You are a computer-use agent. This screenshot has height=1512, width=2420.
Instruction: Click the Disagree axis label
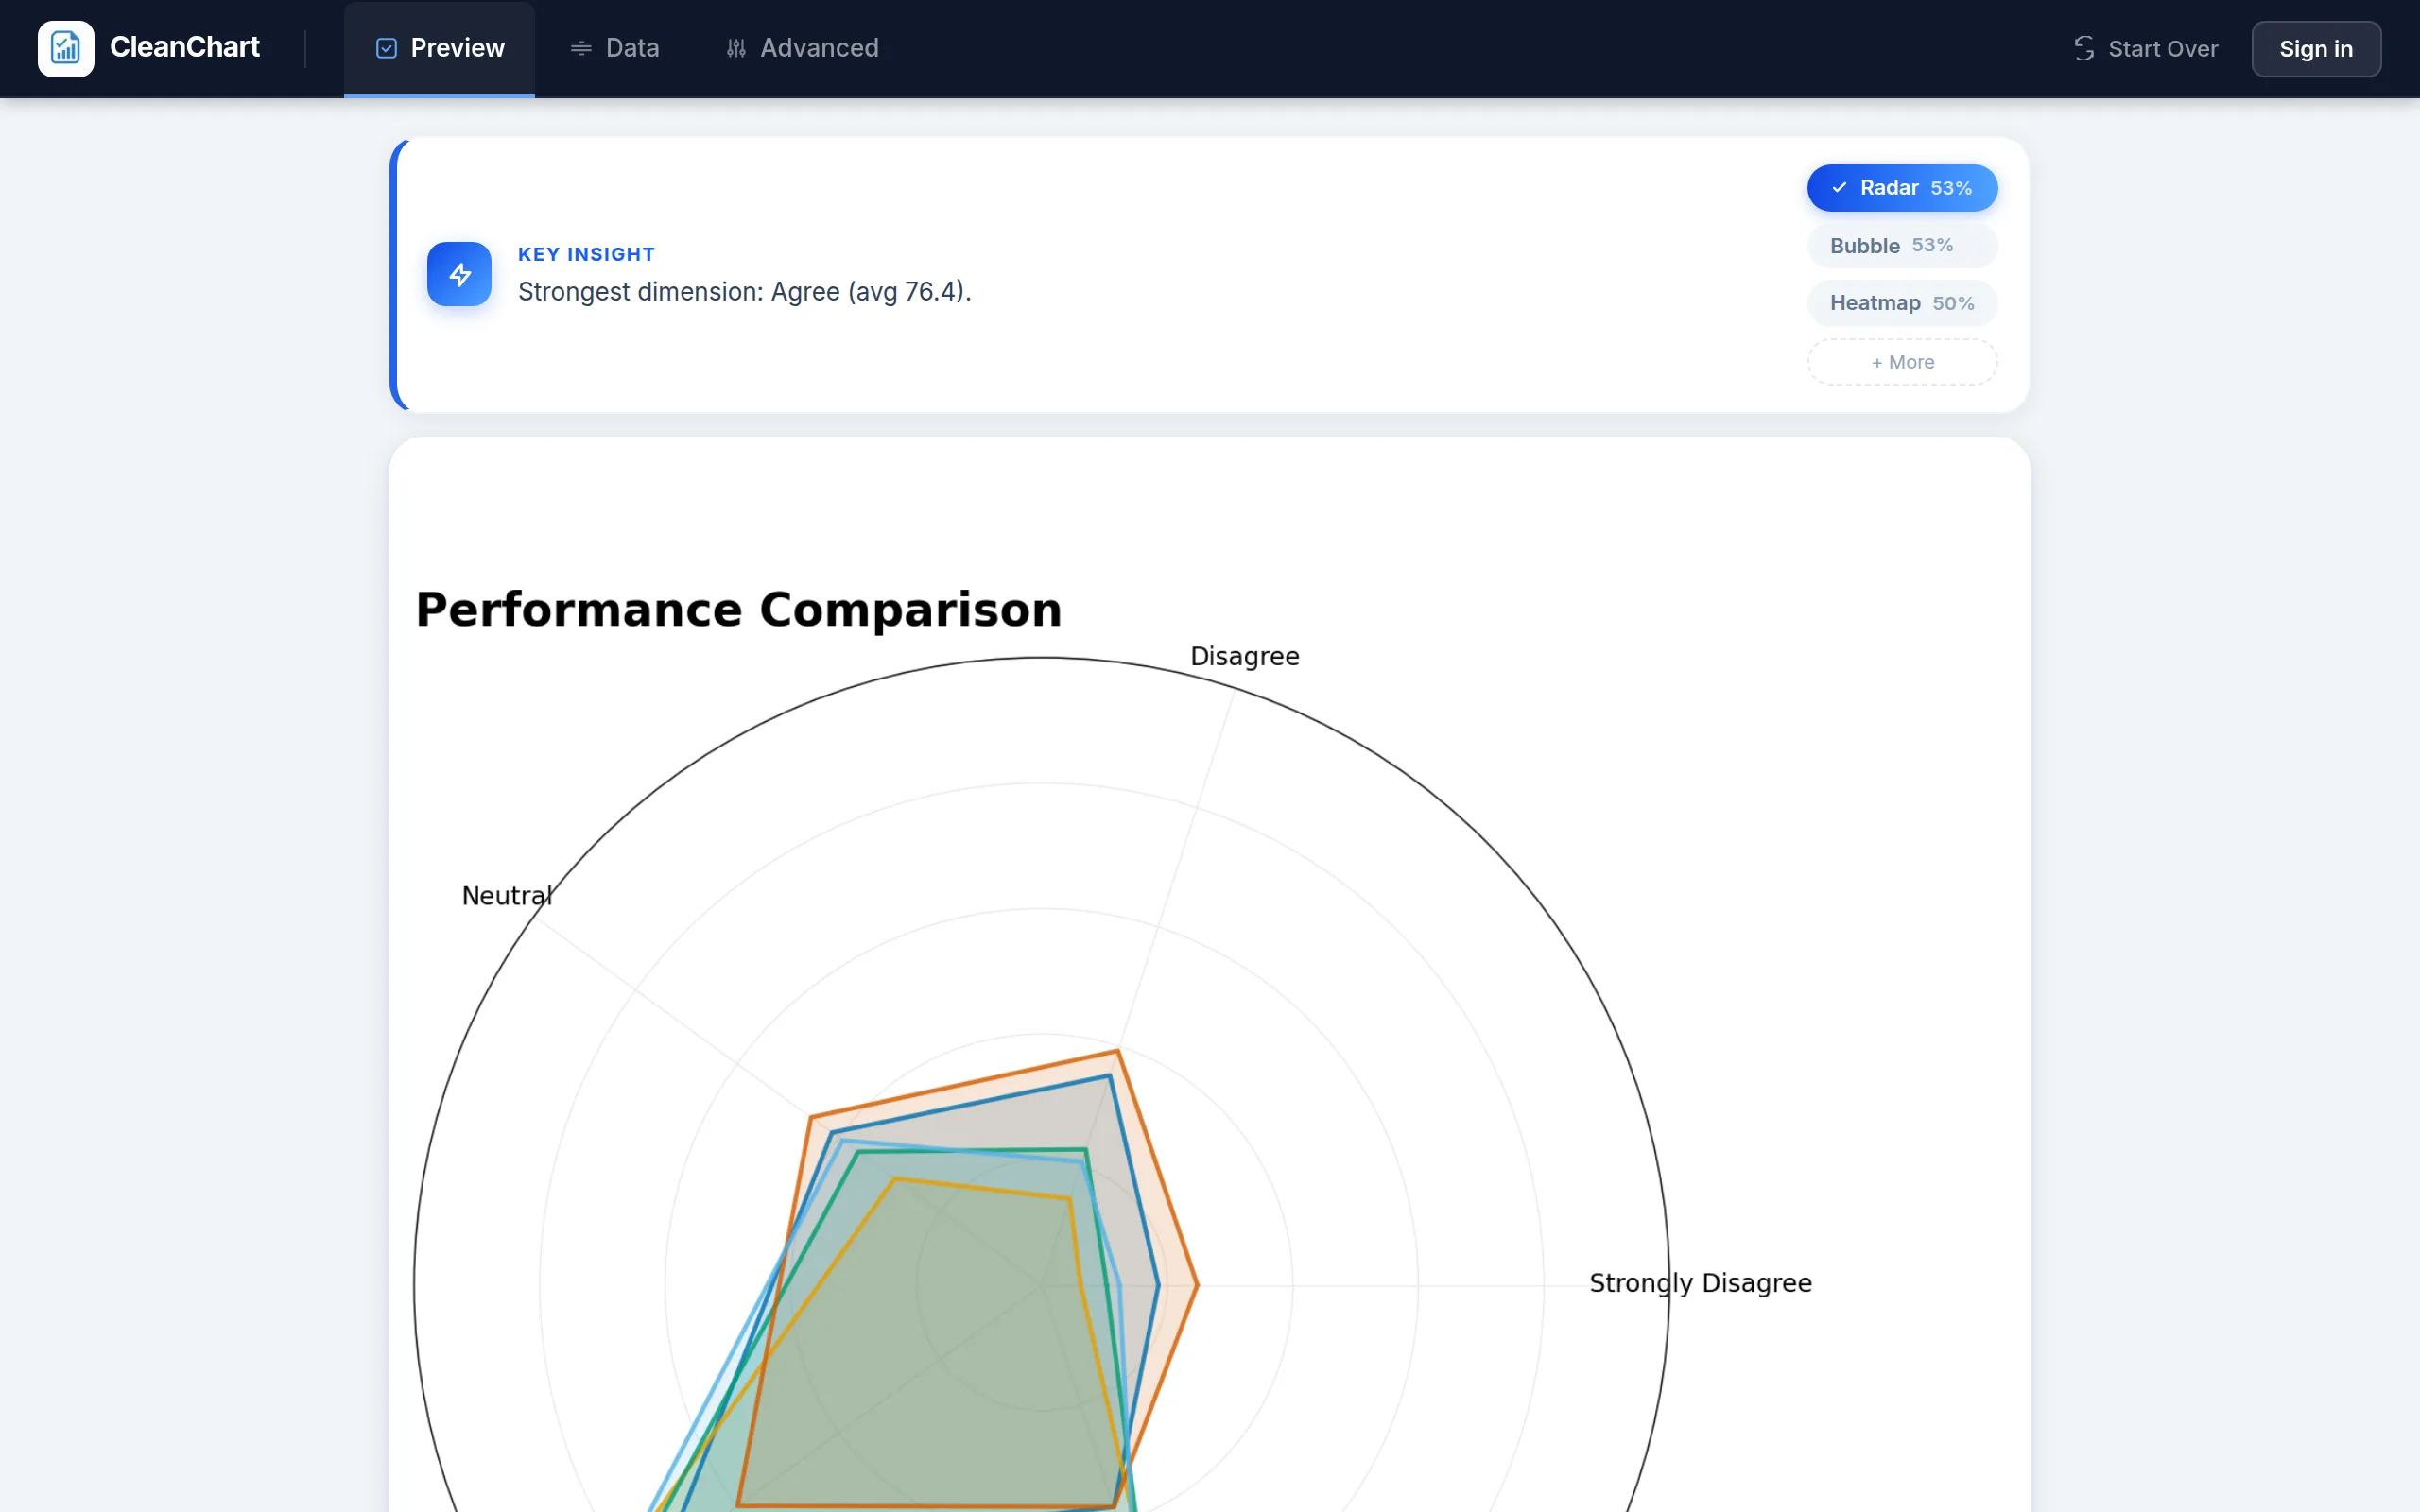(1244, 657)
